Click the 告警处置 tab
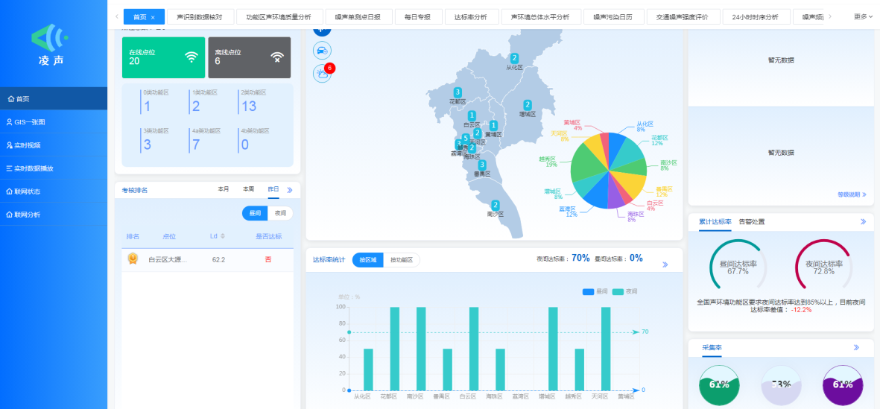Screen dimensions: 880x409 (x=752, y=221)
